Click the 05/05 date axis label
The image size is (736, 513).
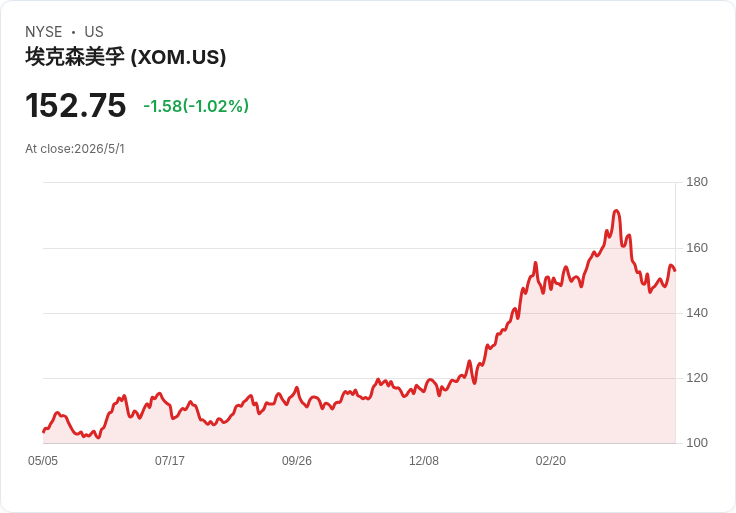pyautogui.click(x=43, y=461)
